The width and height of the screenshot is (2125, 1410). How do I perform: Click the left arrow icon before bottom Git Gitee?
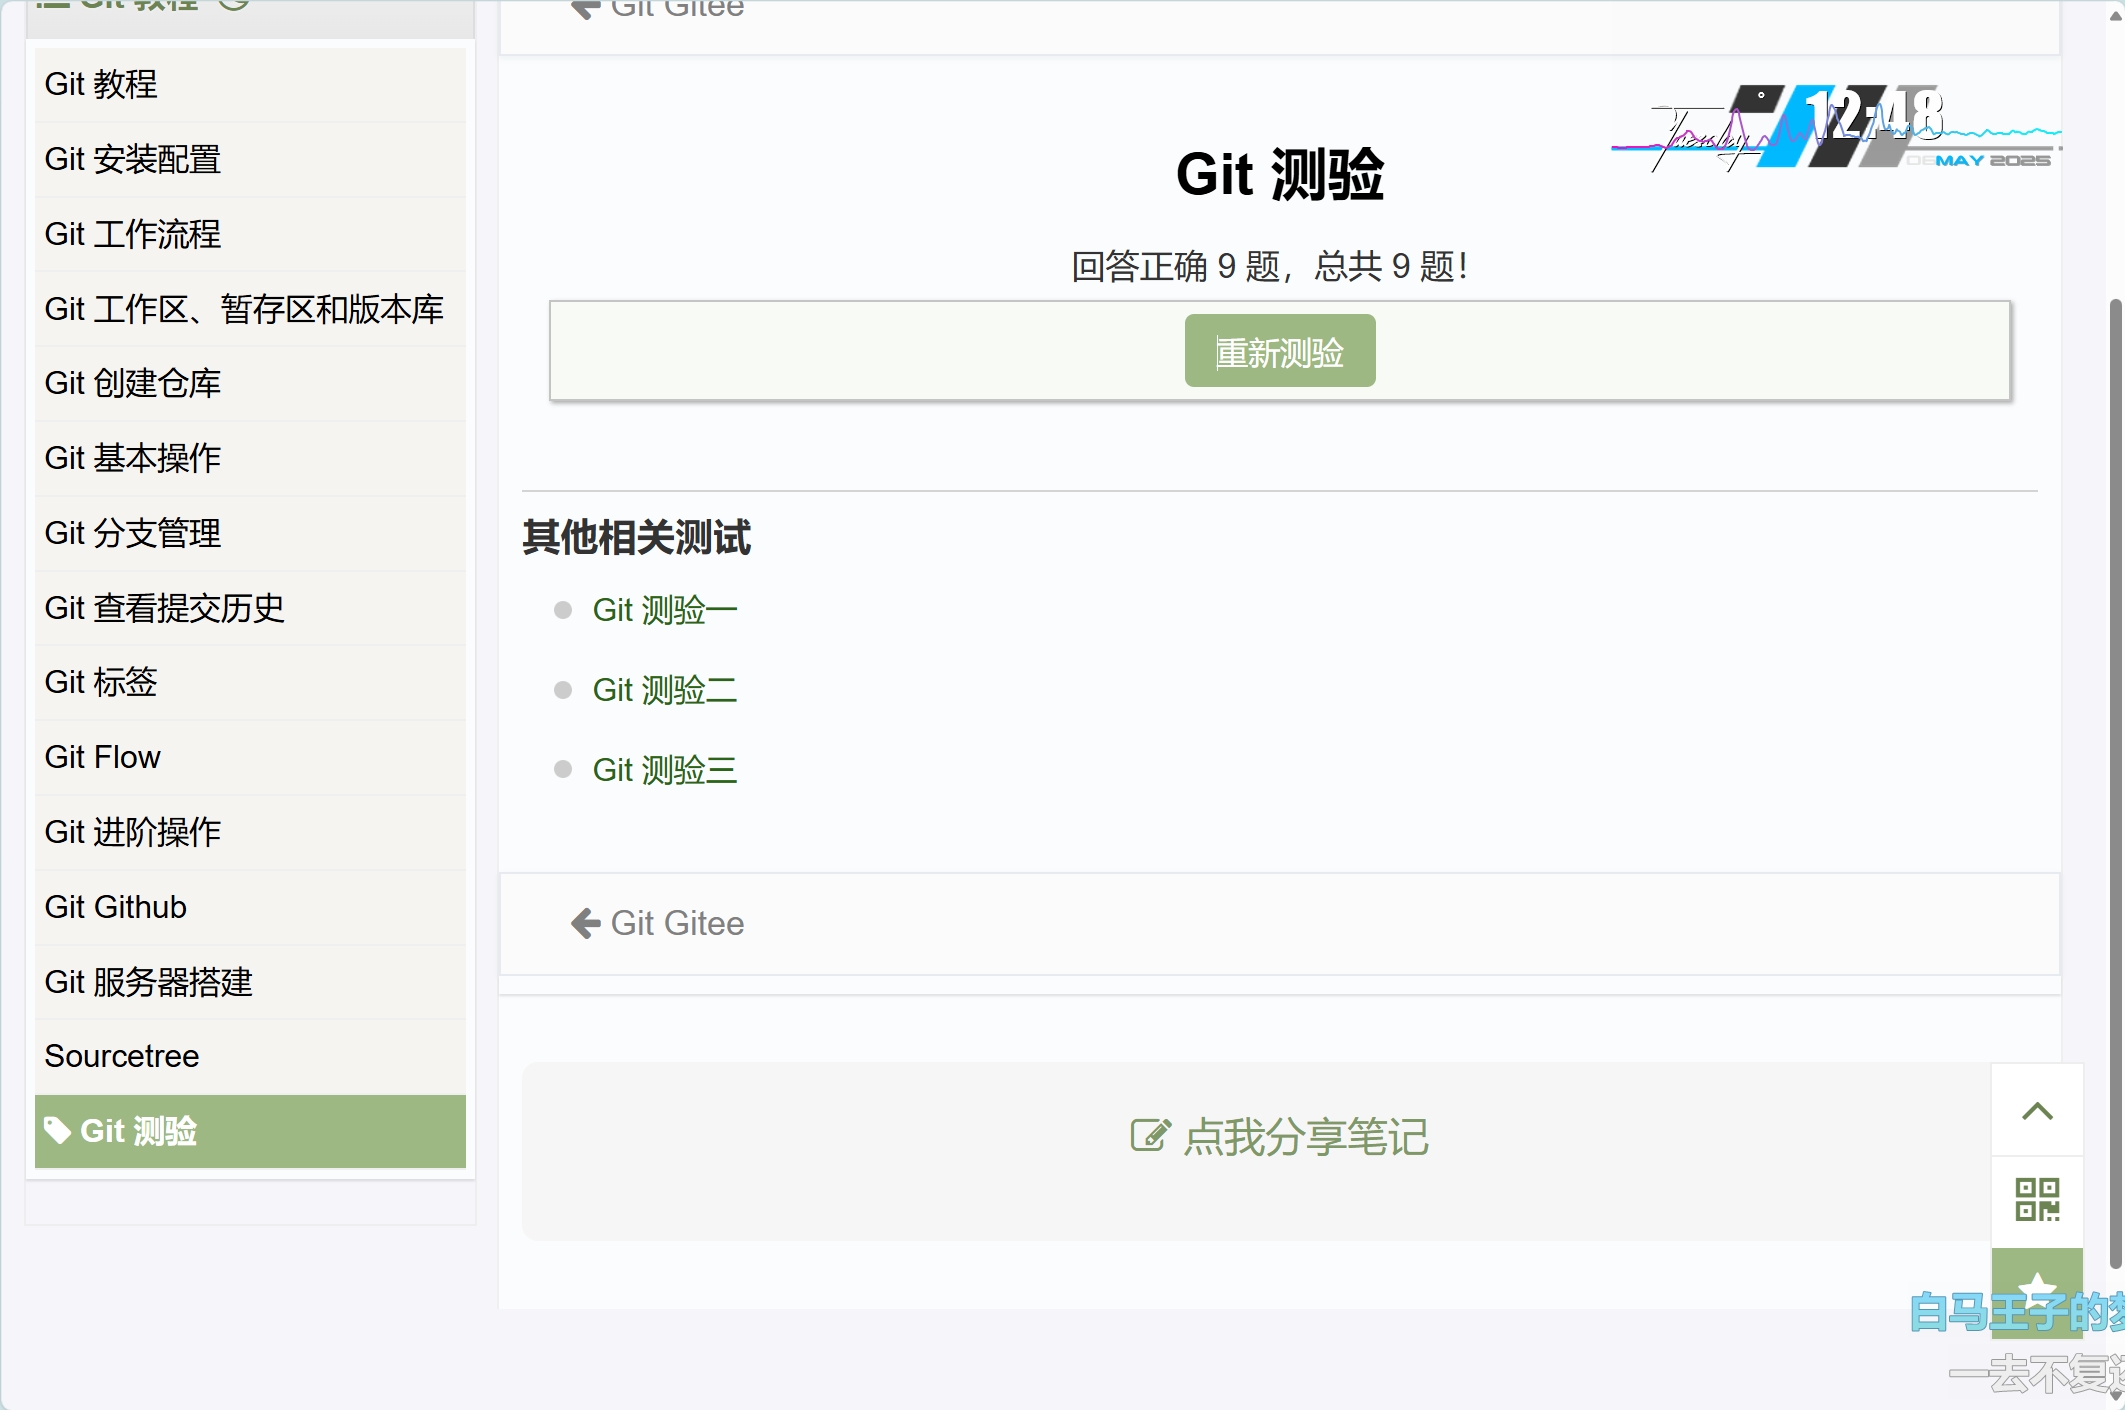[585, 923]
